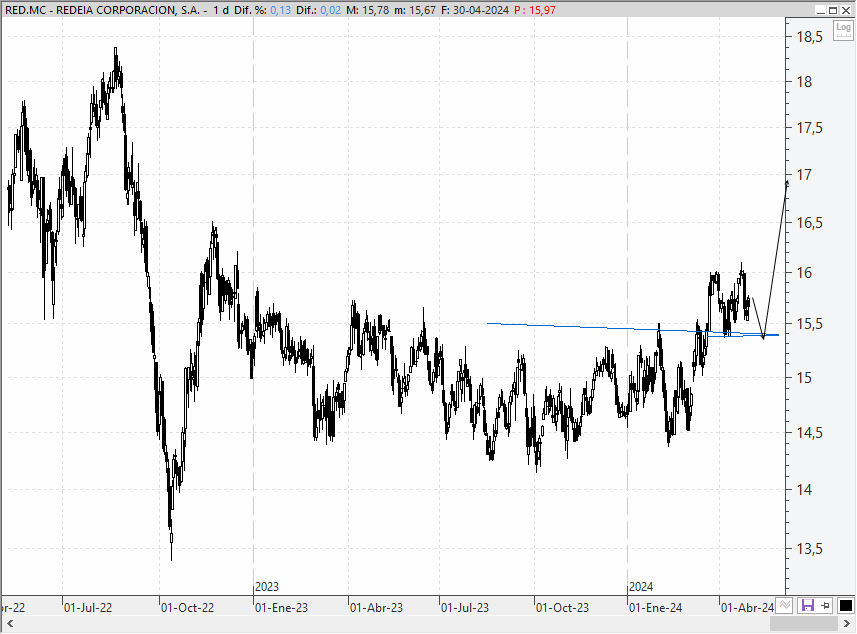Click the red price P: 15,97
Image resolution: width=857 pixels, height=634 pixels.
(535, 10)
